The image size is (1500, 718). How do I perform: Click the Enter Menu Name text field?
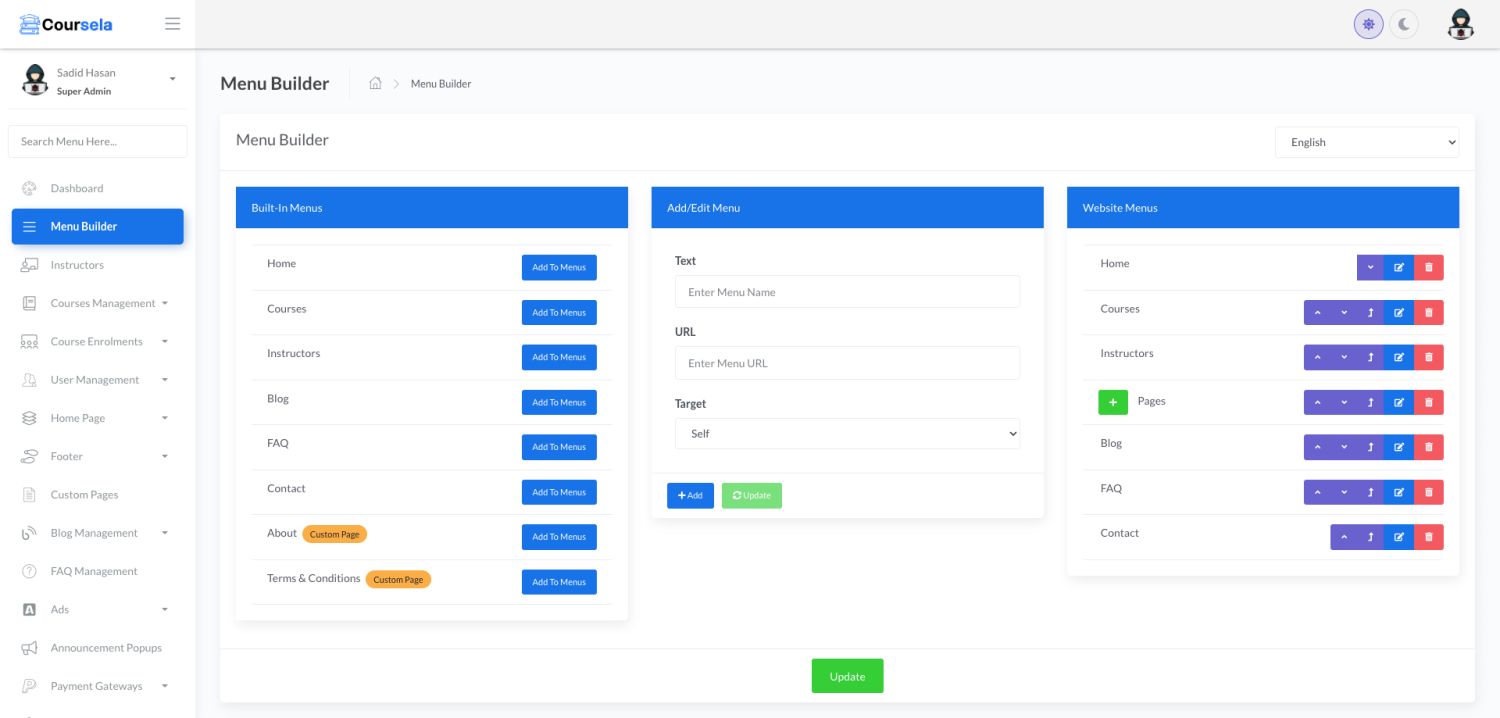click(x=847, y=292)
